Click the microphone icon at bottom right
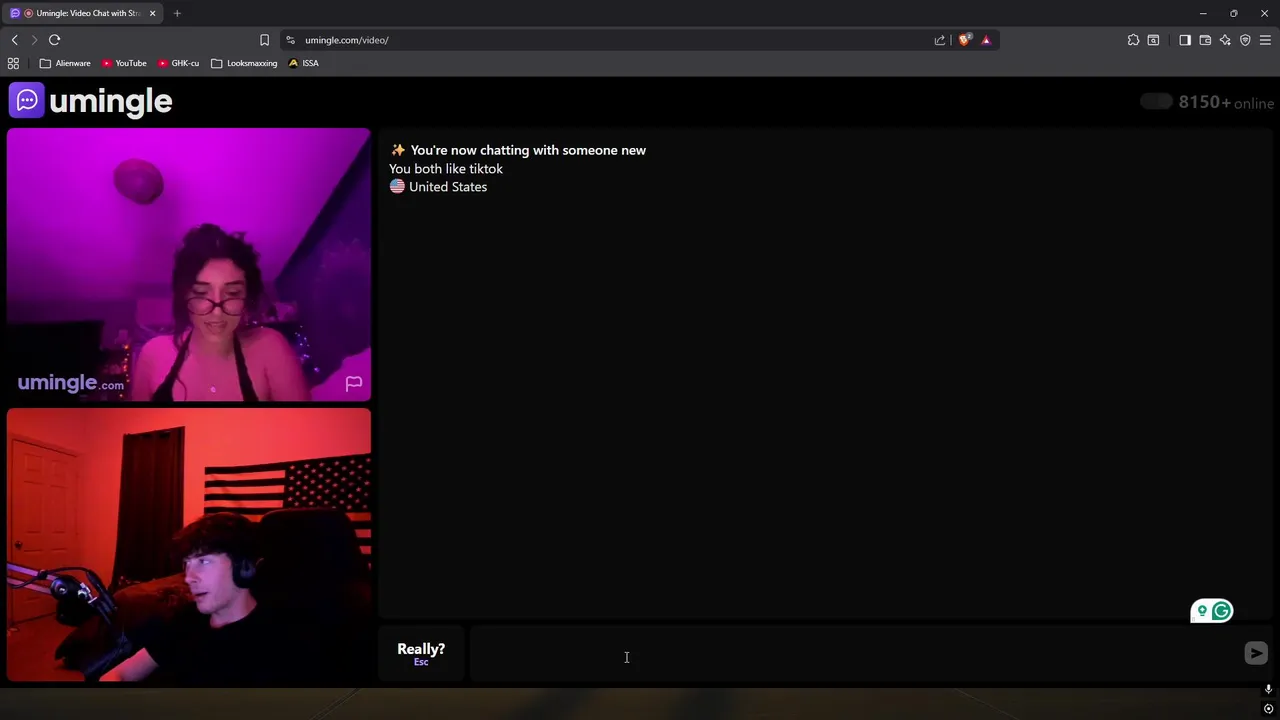 click(1268, 689)
